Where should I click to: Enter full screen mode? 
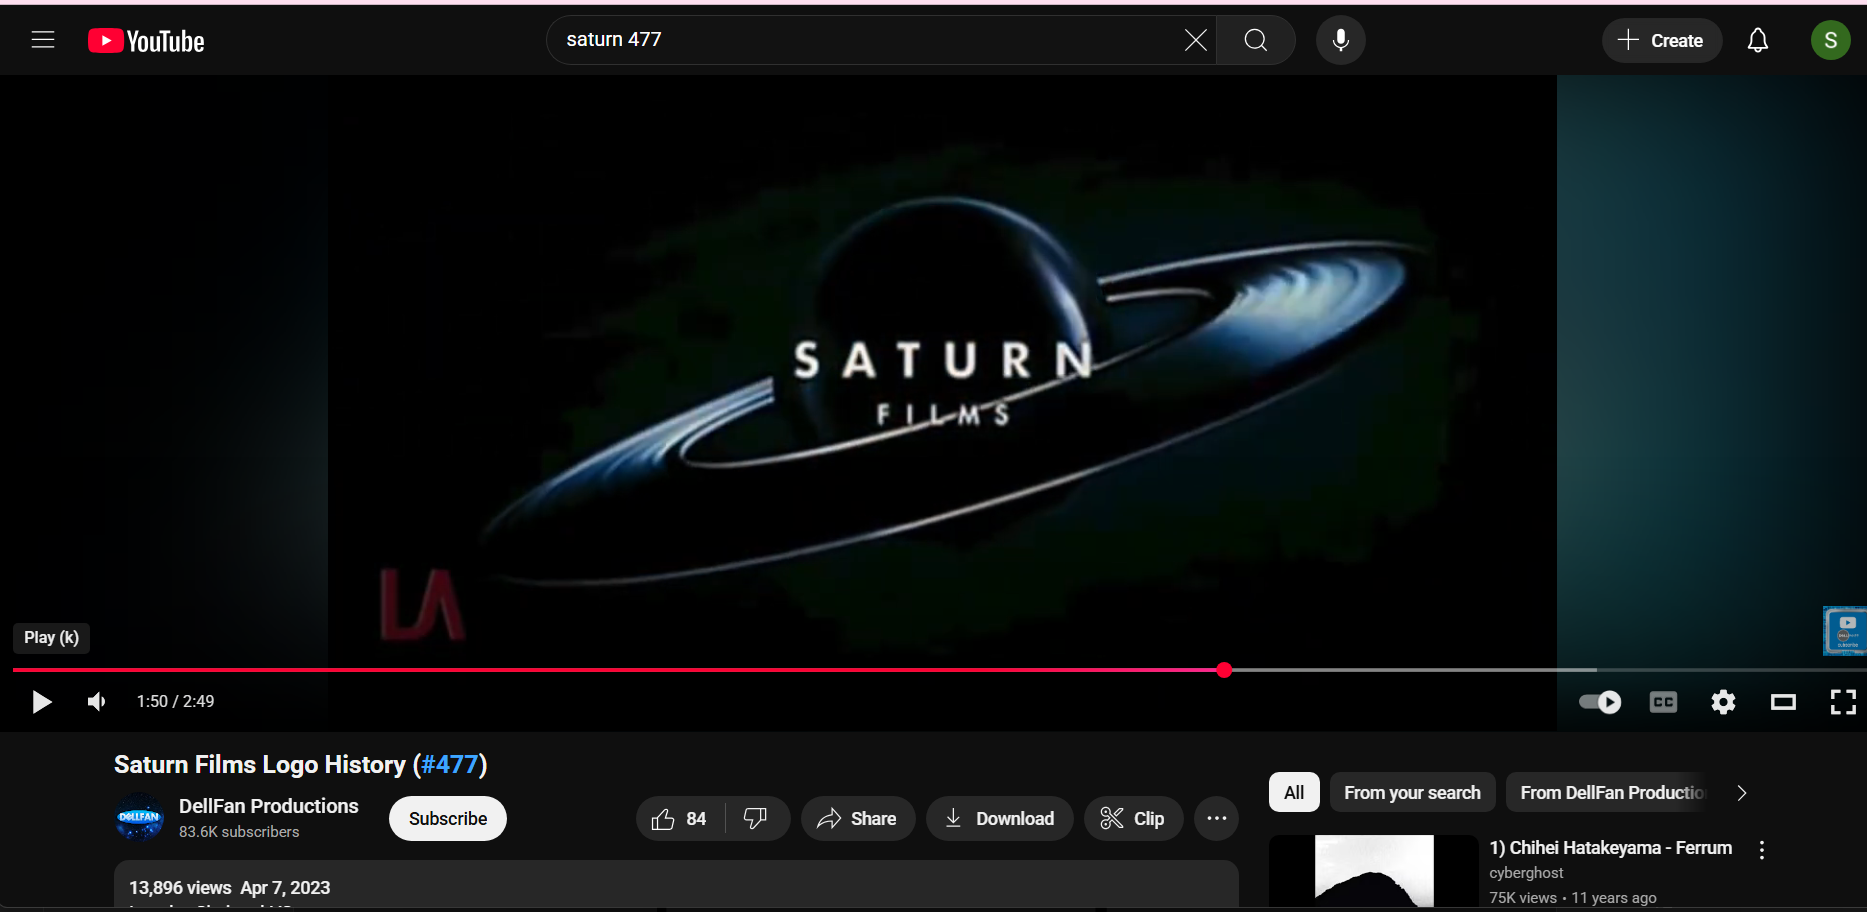point(1842,702)
